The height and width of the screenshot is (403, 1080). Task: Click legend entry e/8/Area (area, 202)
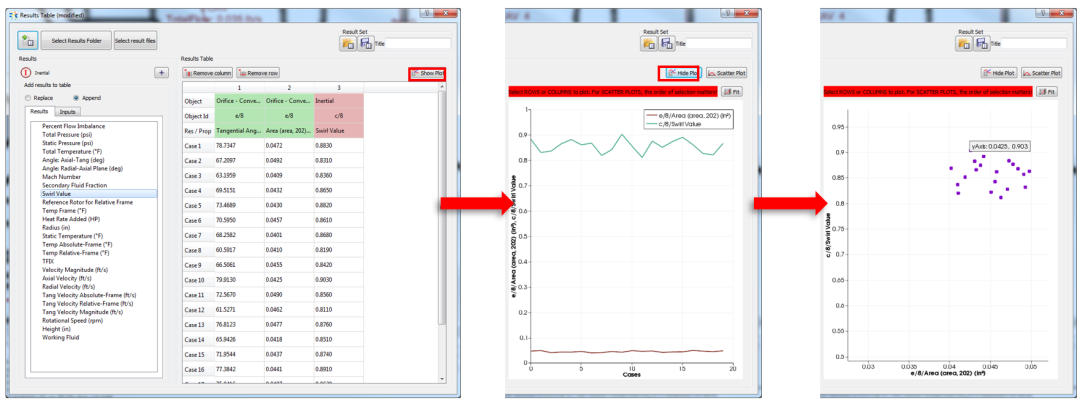[688, 116]
